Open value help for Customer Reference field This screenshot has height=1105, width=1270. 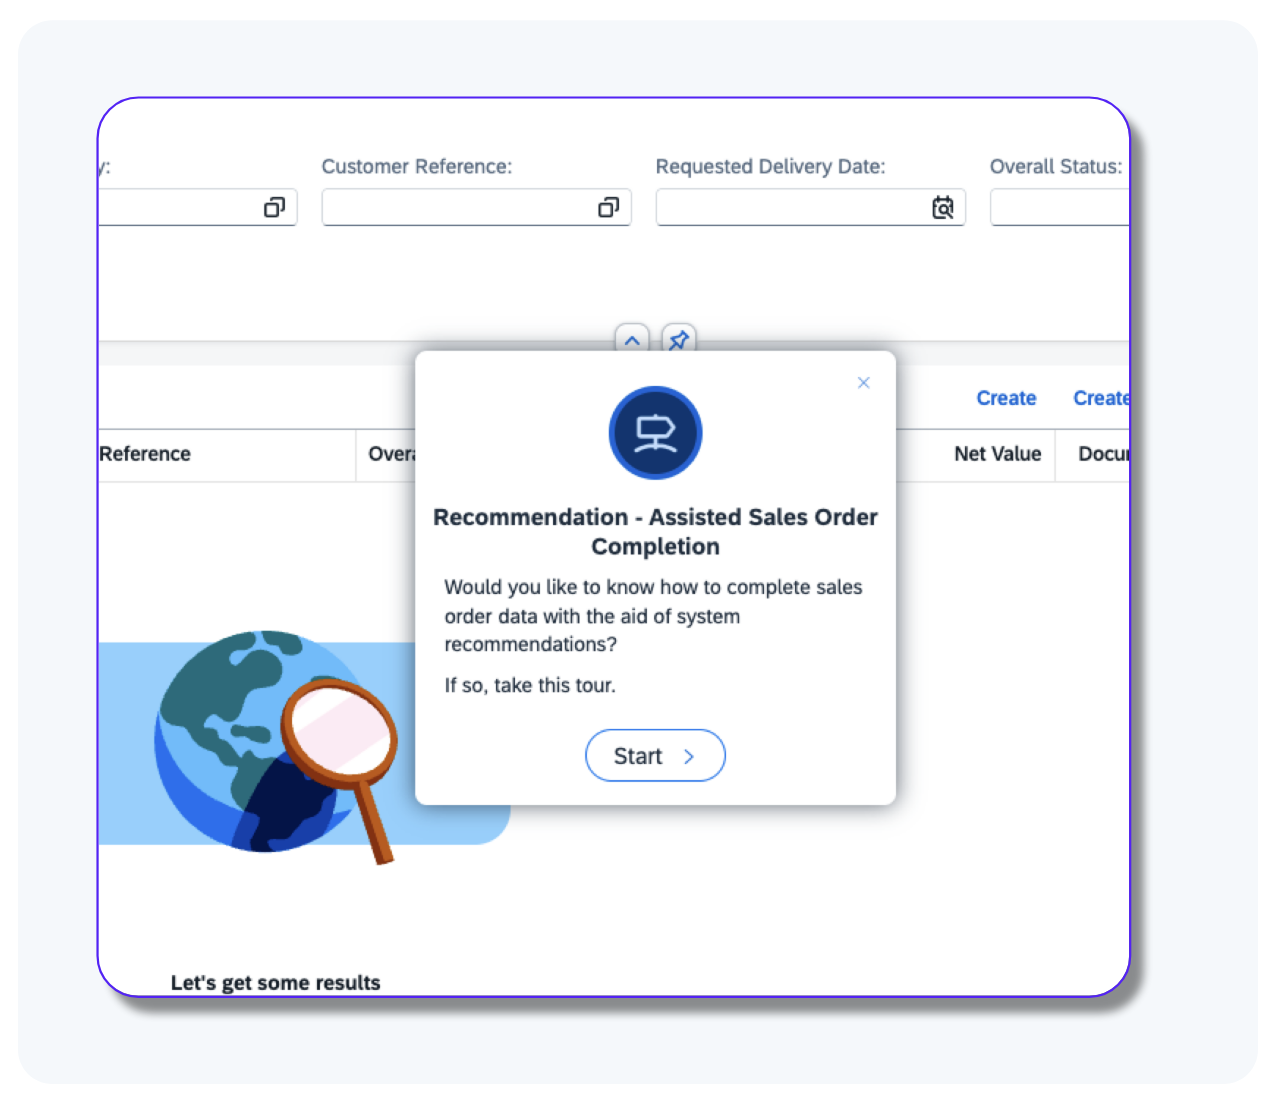tap(608, 207)
